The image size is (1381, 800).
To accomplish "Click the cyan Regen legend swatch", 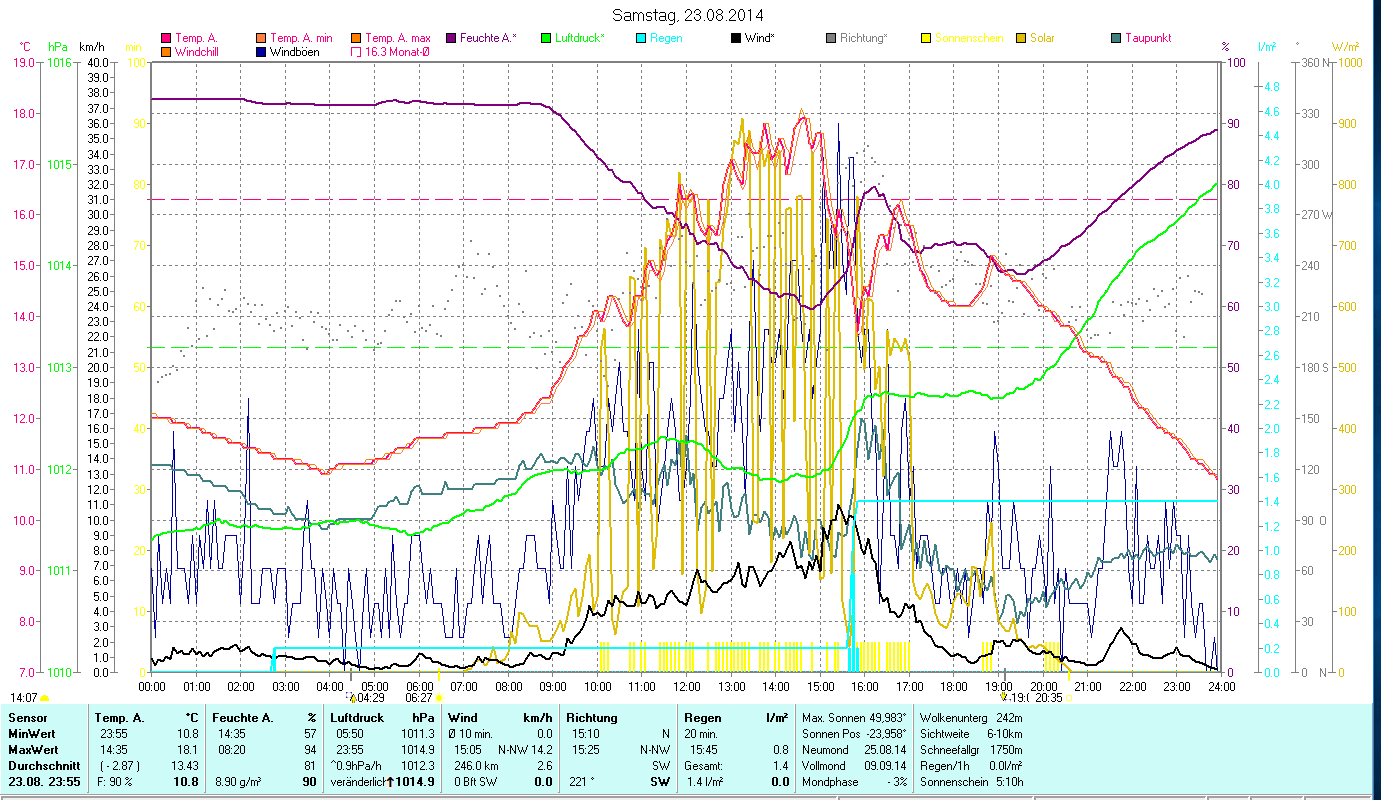I will (x=640, y=38).
